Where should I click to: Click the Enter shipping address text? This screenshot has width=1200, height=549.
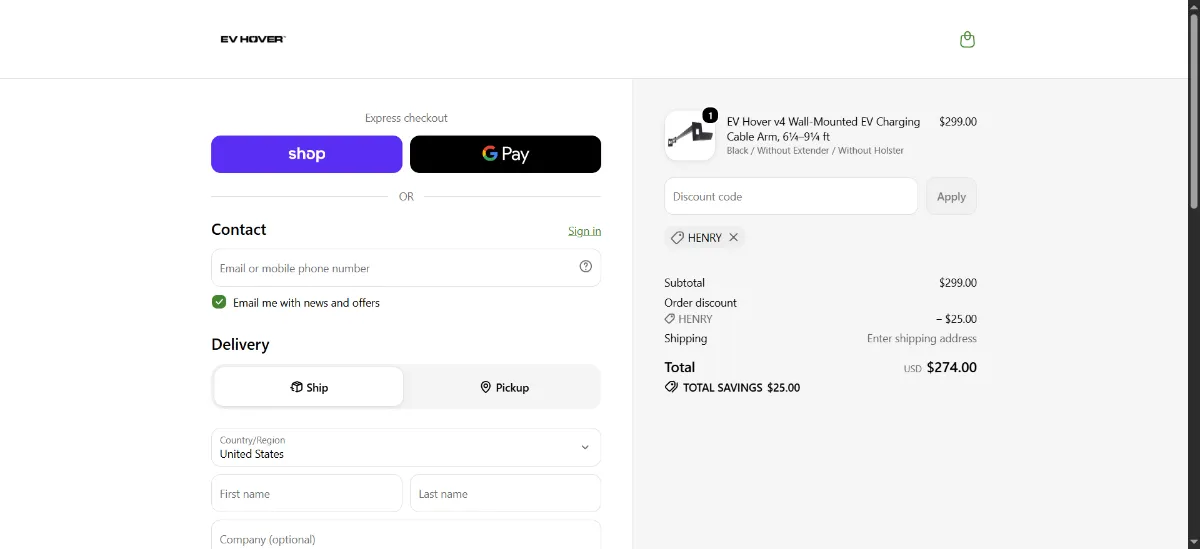tap(922, 338)
